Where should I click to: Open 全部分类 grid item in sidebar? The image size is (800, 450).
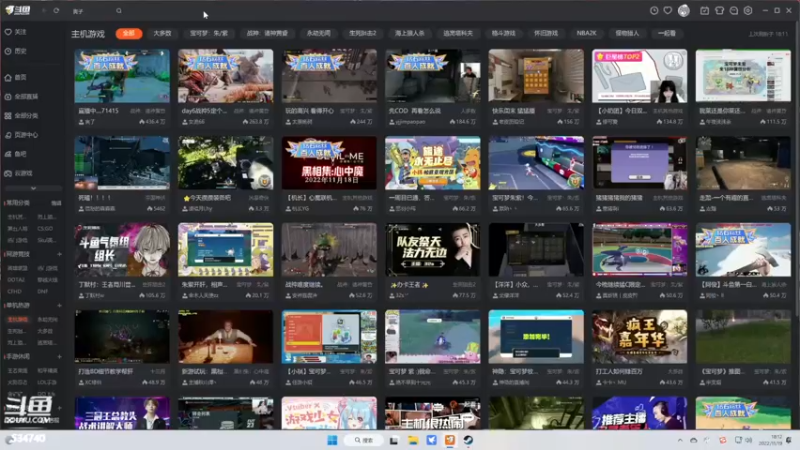21,116
